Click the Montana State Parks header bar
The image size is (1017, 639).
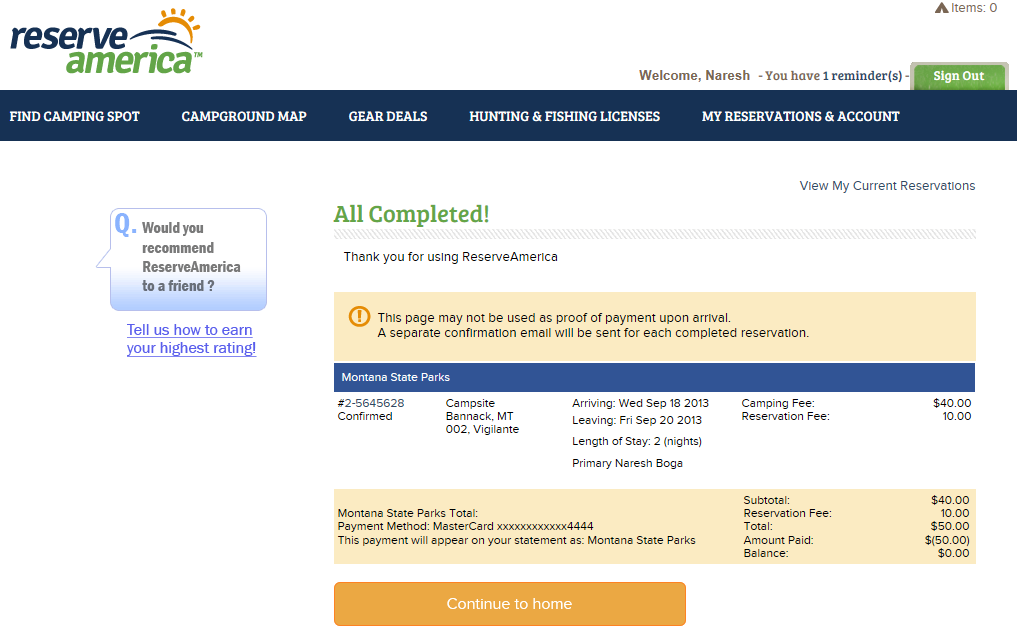point(654,377)
